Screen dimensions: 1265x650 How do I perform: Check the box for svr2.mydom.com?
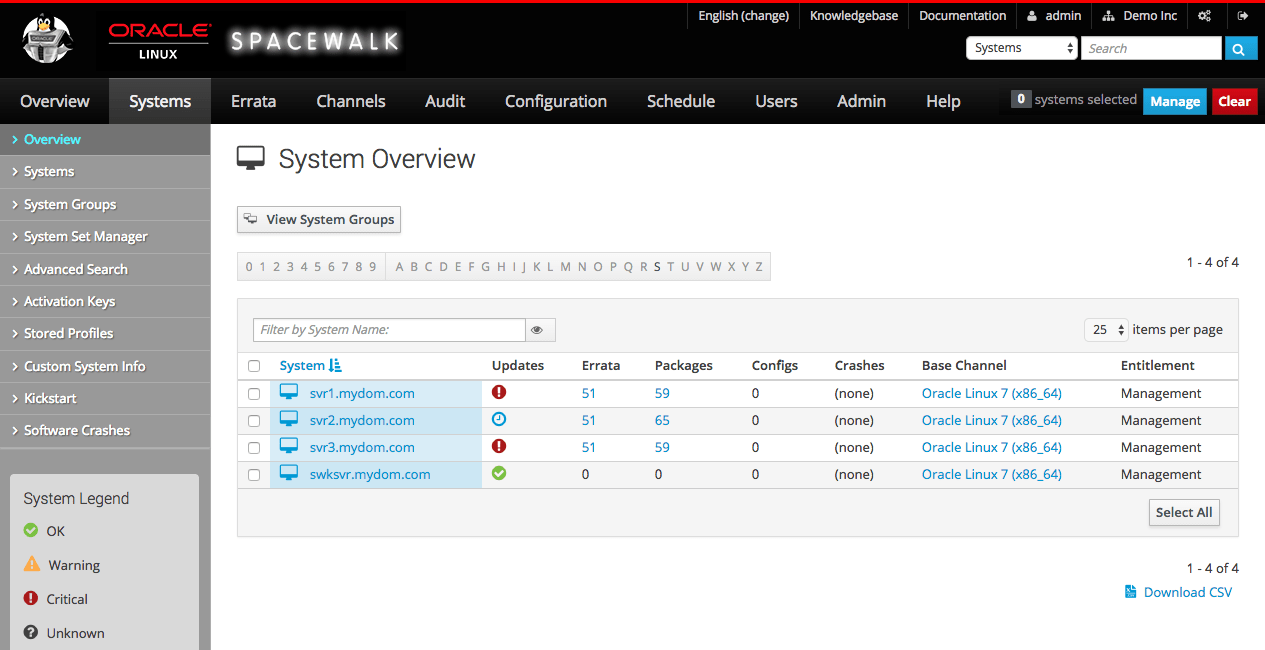(x=254, y=421)
